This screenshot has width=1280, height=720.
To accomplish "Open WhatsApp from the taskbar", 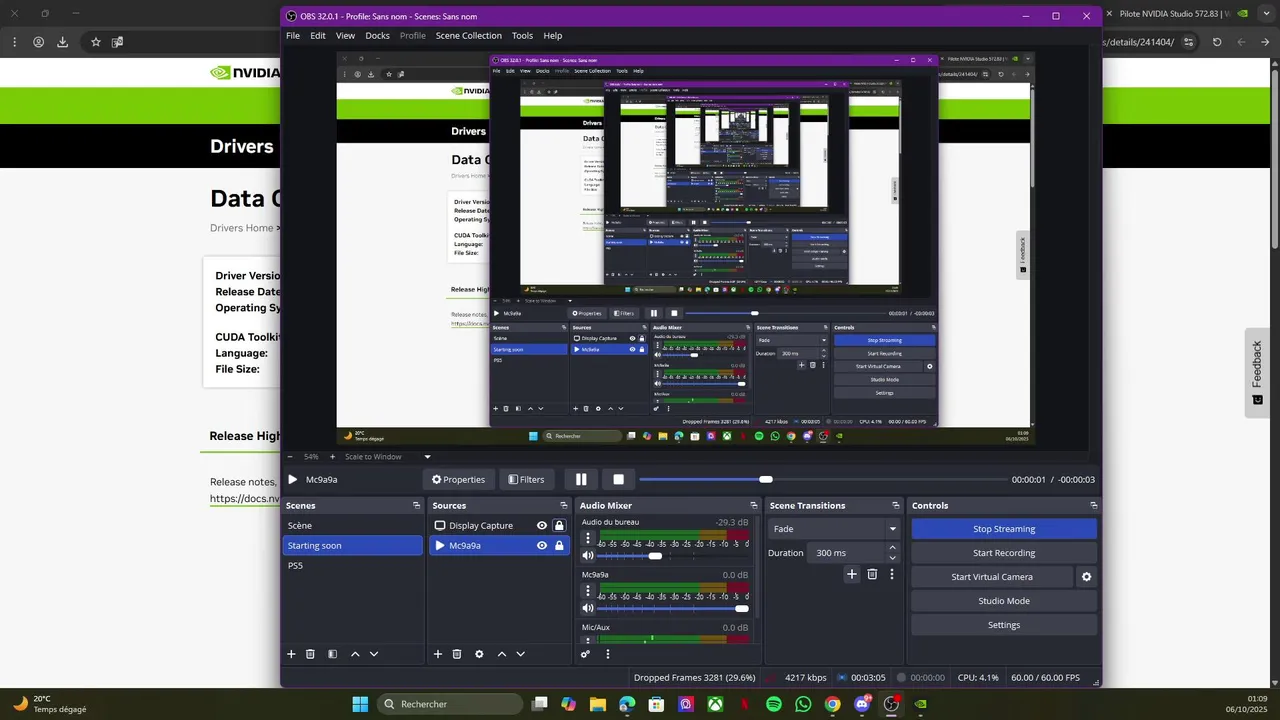I will tap(803, 704).
